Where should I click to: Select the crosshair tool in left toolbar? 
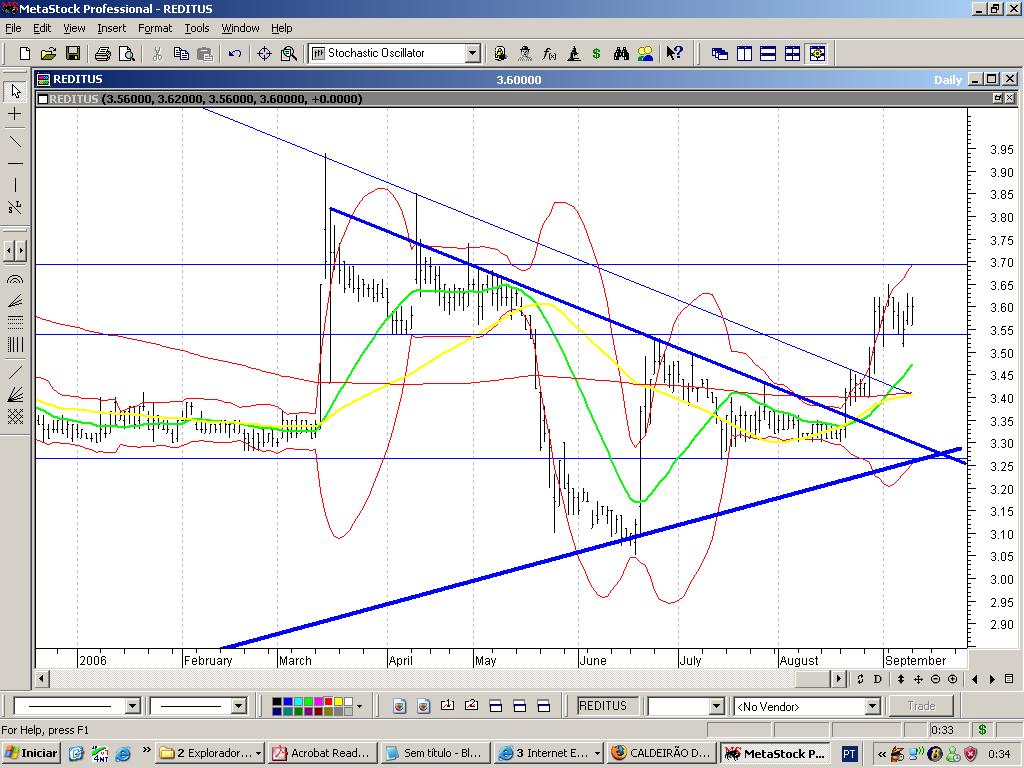click(15, 115)
